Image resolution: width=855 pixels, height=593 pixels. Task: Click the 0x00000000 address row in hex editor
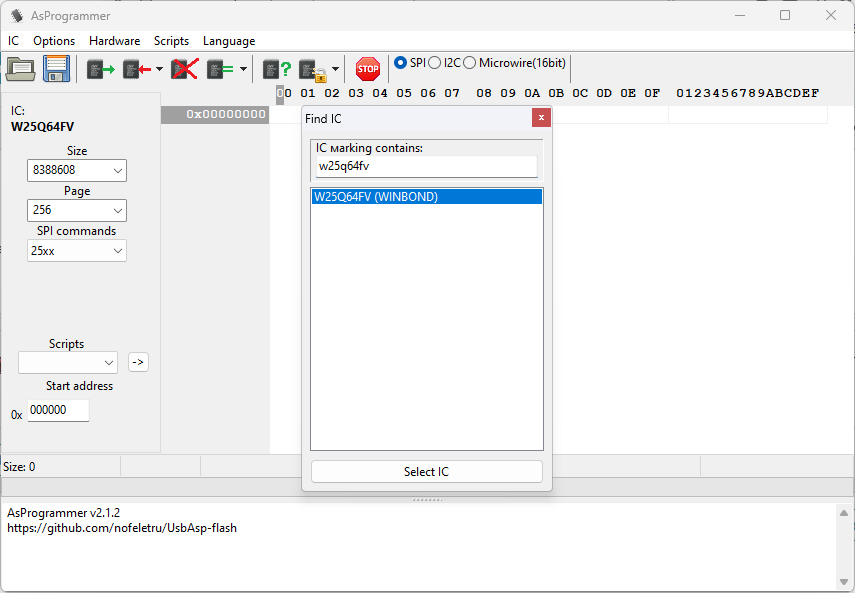215,114
